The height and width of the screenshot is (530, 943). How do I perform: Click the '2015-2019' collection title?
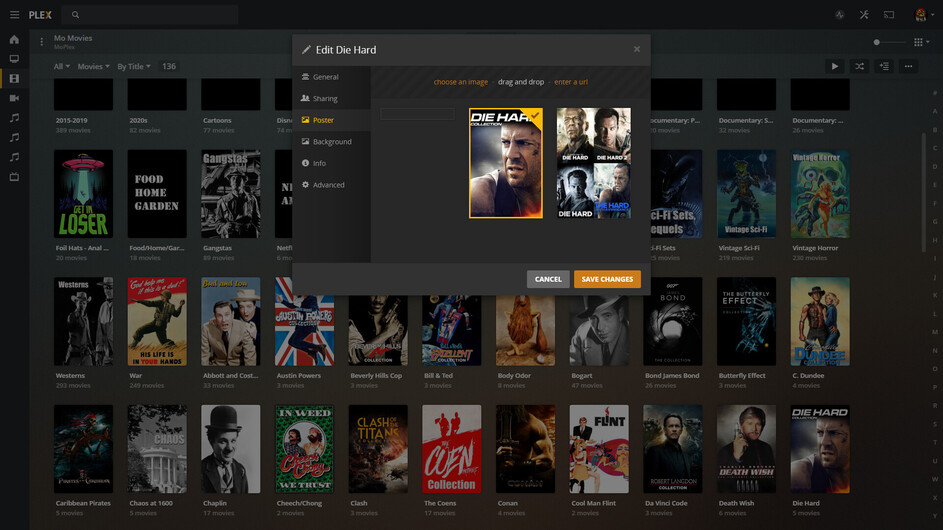tap(72, 120)
